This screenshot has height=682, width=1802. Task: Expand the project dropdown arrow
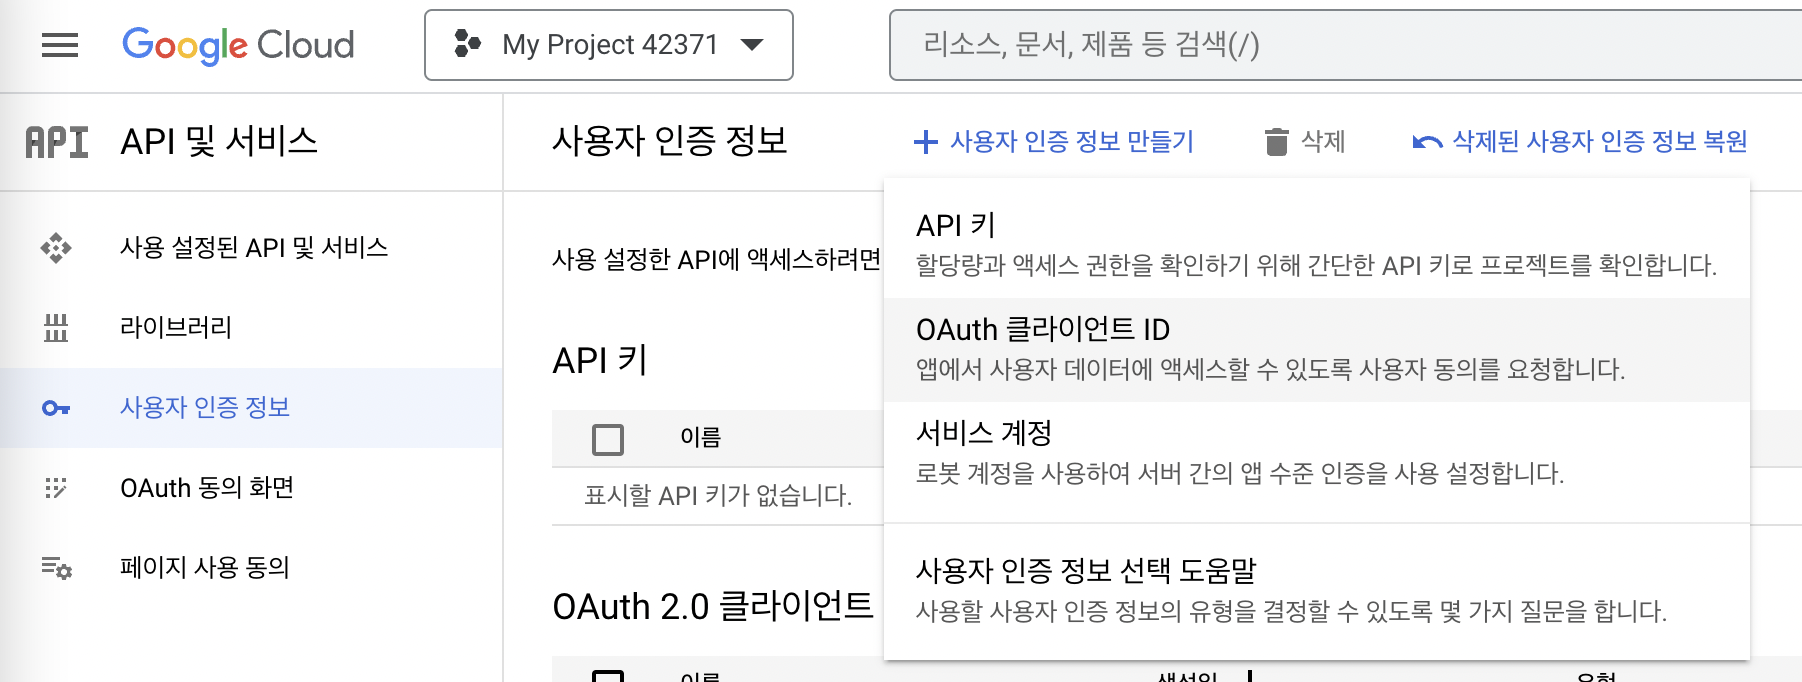[752, 44]
